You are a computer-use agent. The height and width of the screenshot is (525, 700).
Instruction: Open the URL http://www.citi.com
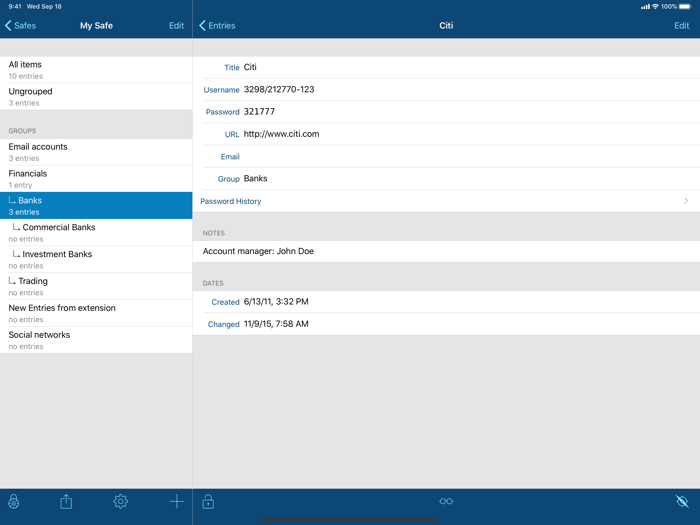(281, 134)
